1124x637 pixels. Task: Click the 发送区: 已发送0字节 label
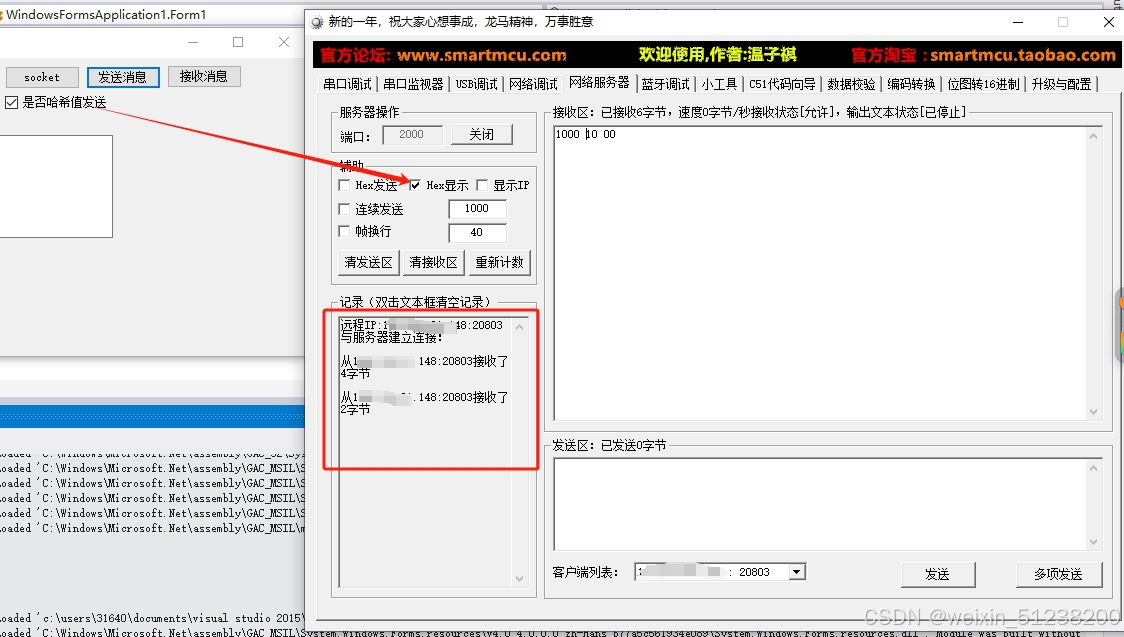click(609, 446)
